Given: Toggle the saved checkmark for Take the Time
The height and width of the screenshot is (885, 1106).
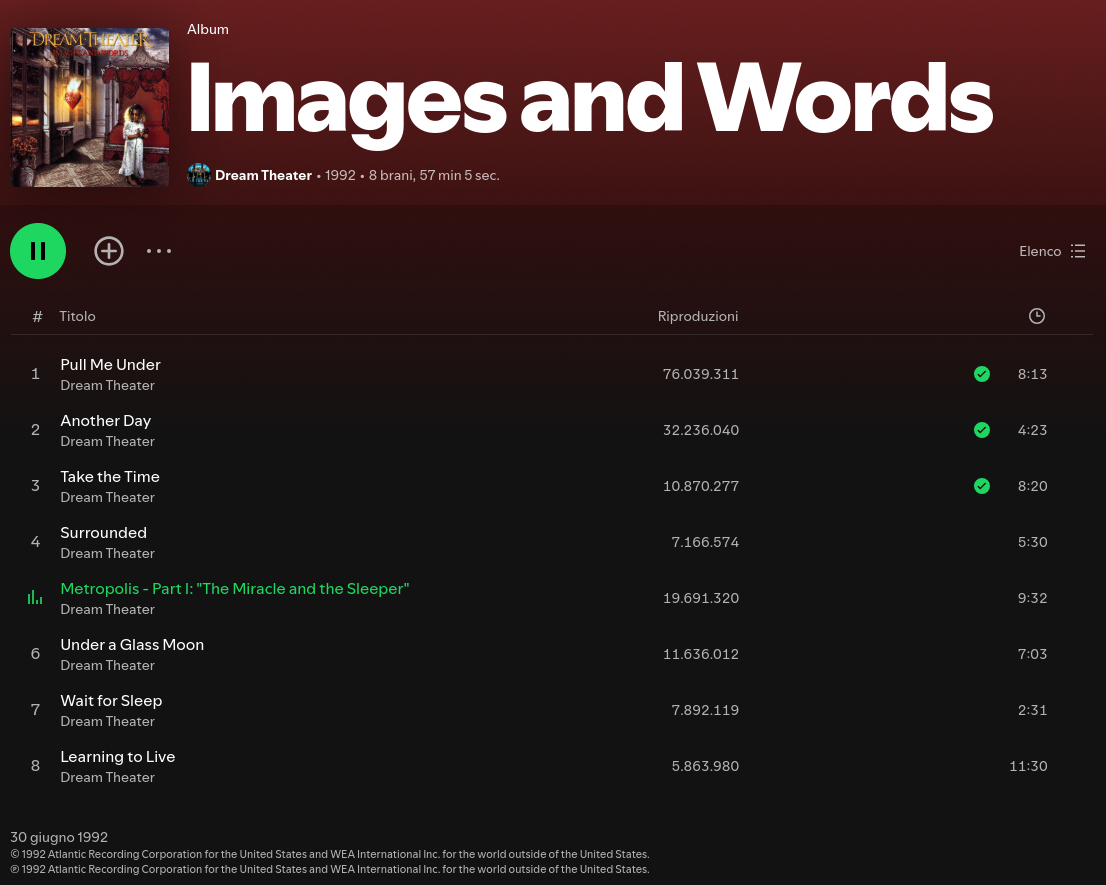Looking at the screenshot, I should (981, 486).
